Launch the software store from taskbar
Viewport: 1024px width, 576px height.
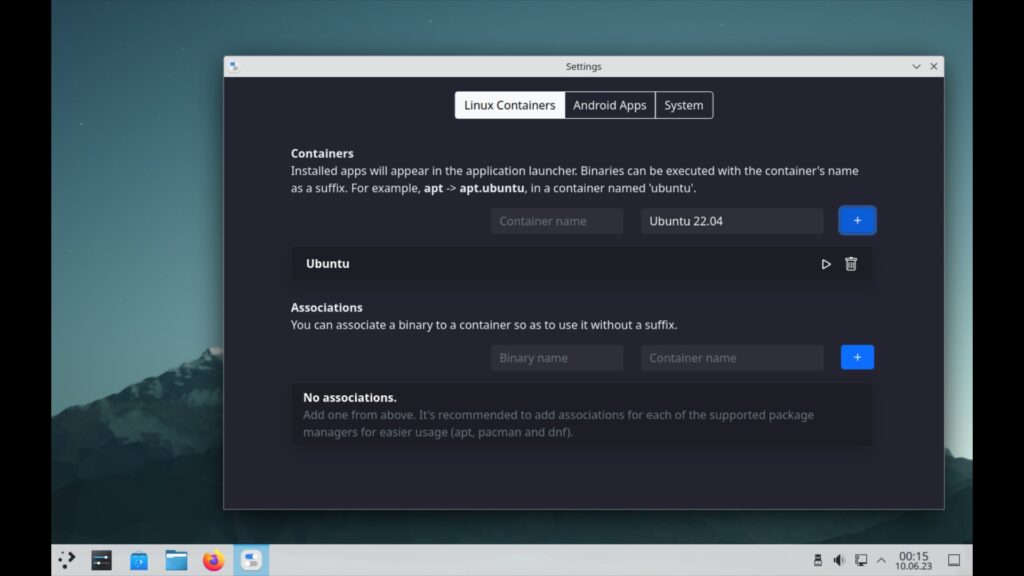[138, 560]
